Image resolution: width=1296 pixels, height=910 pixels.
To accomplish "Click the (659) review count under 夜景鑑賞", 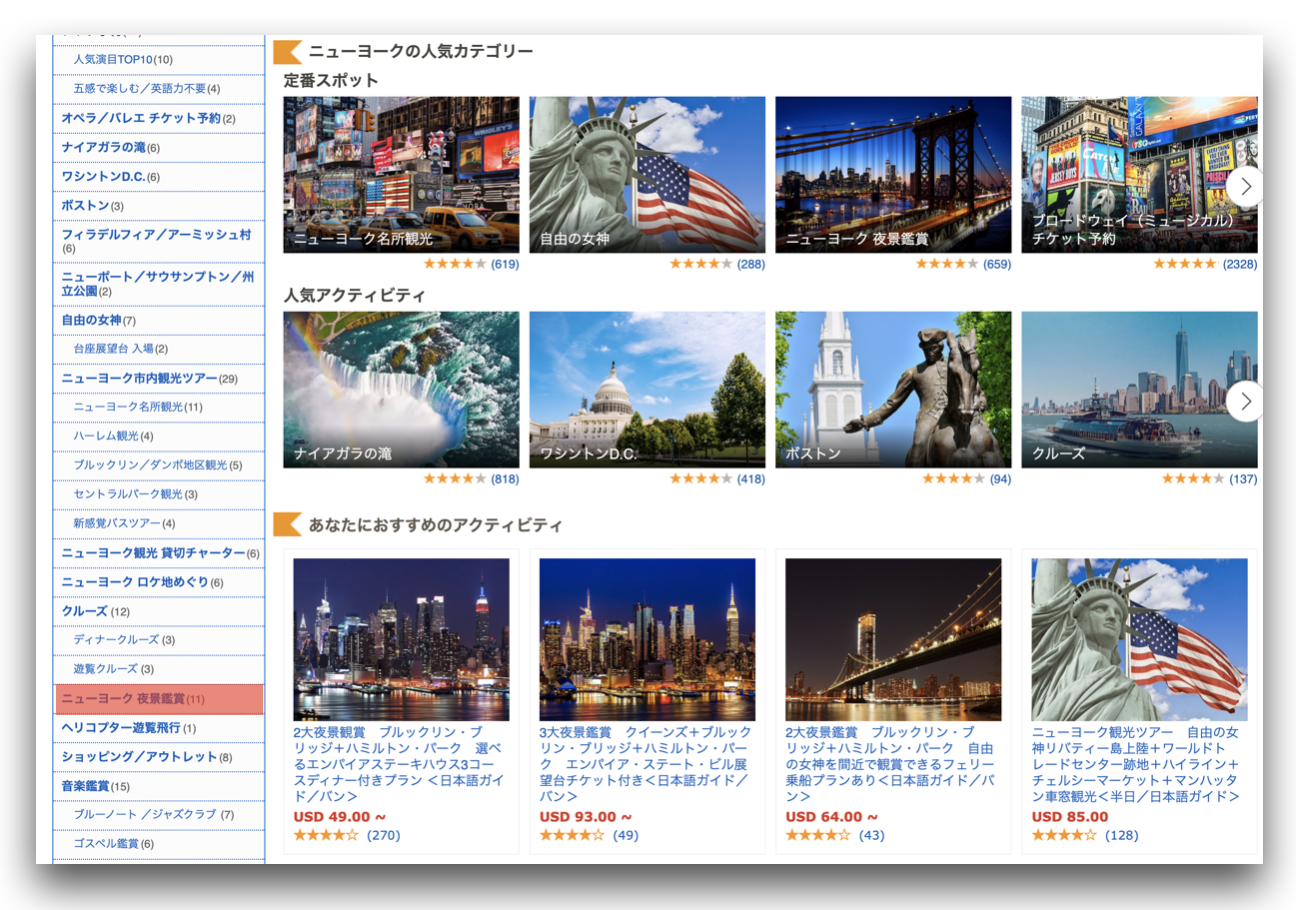I will (x=997, y=264).
